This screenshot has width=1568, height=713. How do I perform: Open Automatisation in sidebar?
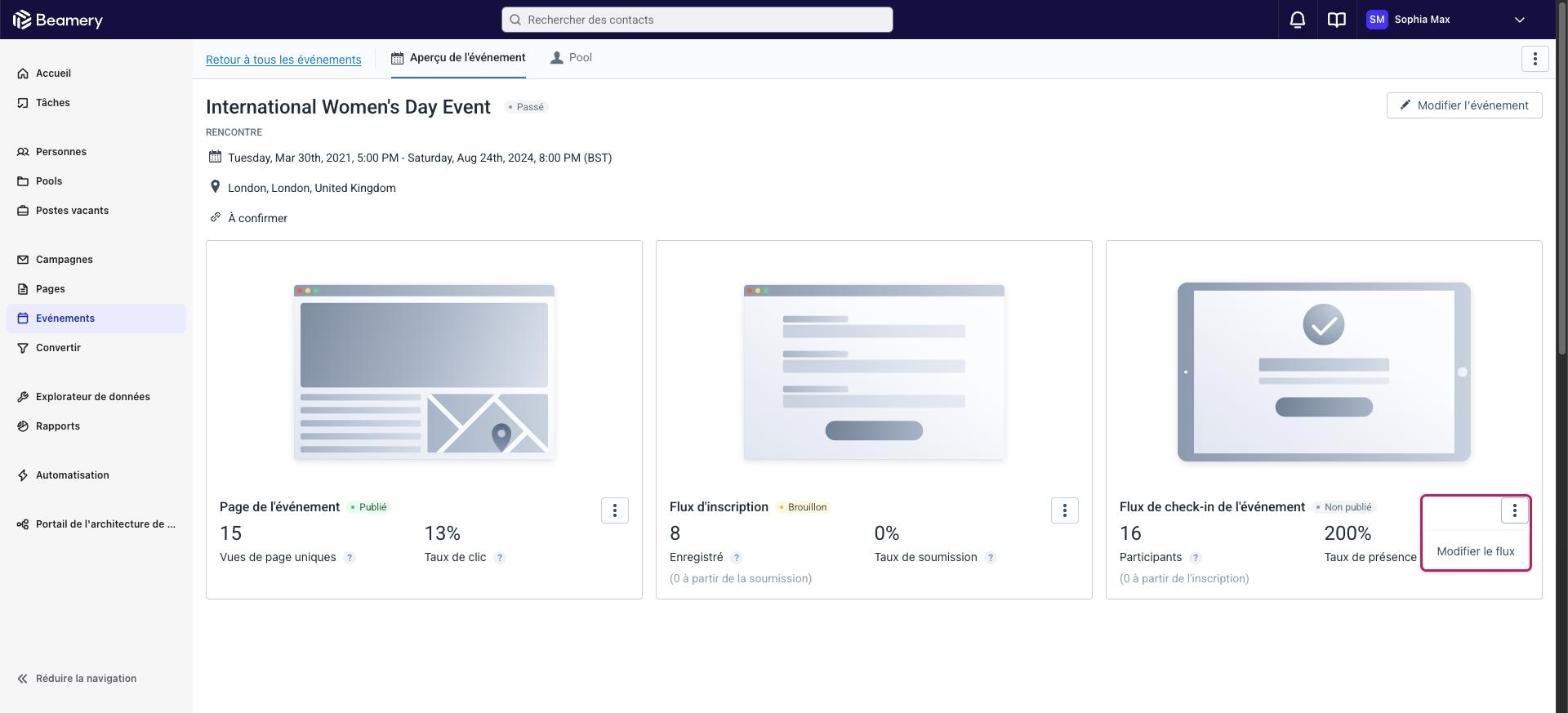pos(96,476)
